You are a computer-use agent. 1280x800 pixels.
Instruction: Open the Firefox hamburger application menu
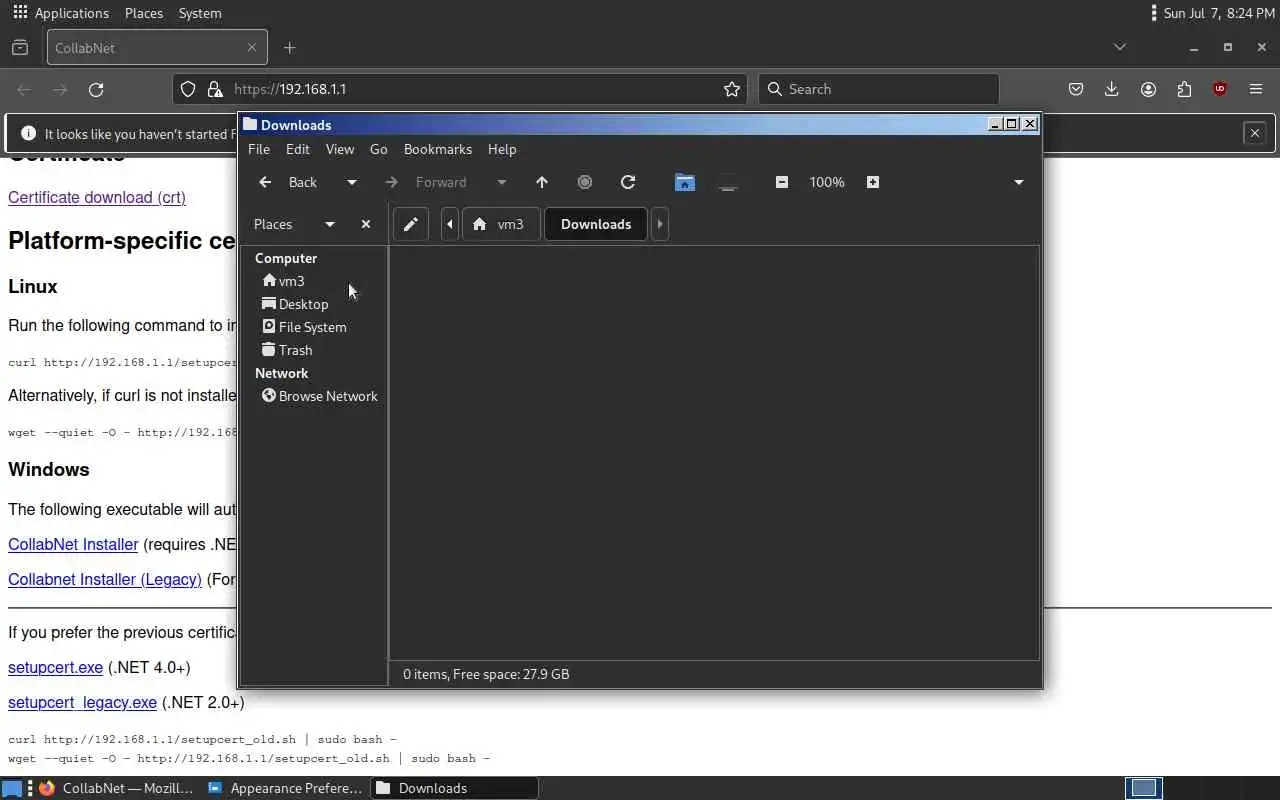coord(1256,89)
